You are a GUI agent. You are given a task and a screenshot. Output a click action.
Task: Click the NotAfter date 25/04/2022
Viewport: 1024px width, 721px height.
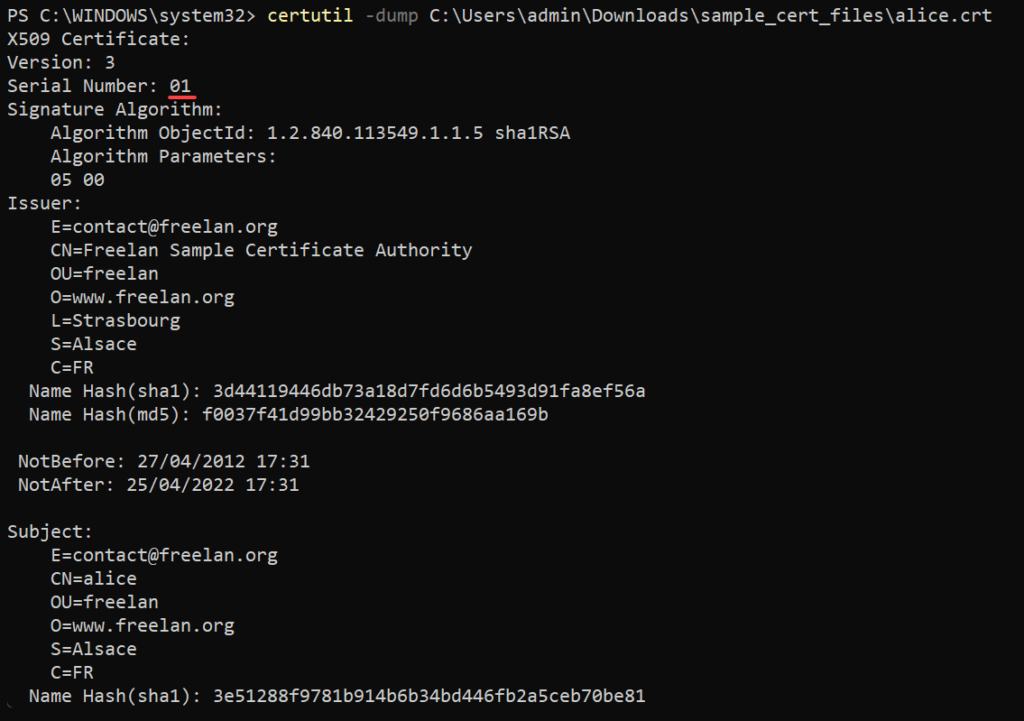point(180,485)
